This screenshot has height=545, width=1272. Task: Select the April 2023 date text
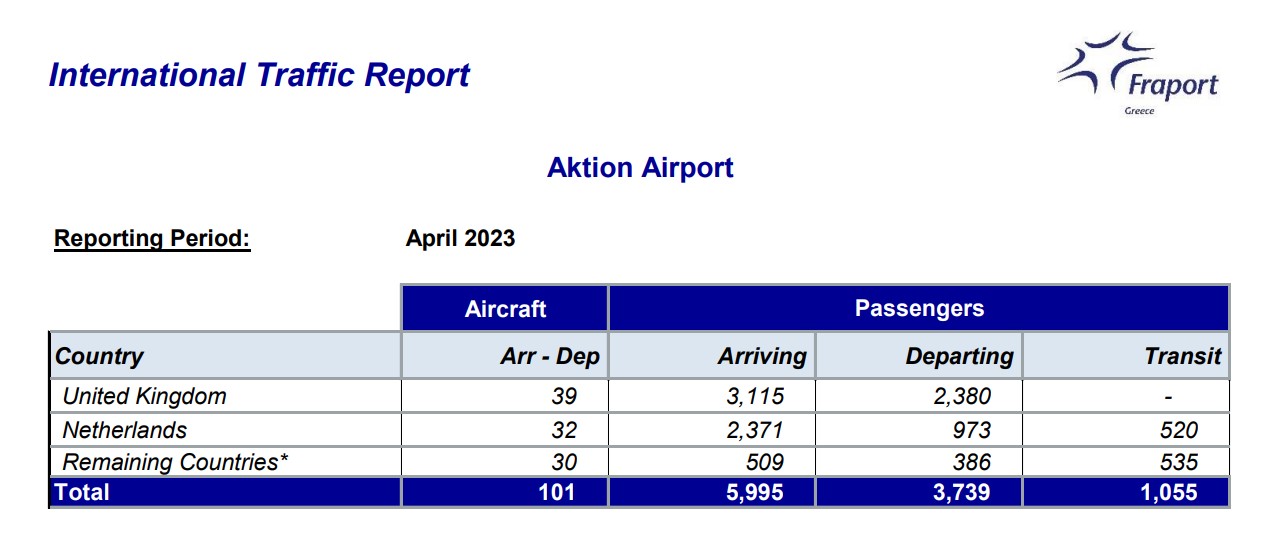tap(460, 239)
